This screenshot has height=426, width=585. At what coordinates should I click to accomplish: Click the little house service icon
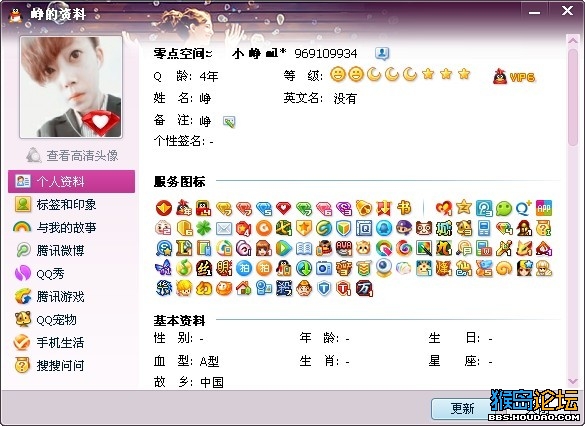coord(244,288)
